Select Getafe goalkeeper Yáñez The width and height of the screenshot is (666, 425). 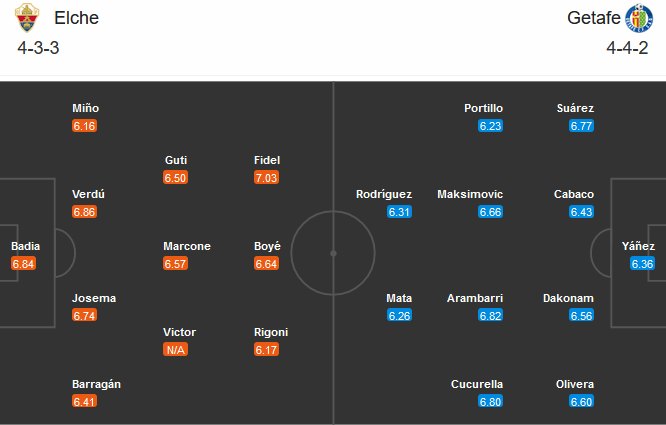638,246
